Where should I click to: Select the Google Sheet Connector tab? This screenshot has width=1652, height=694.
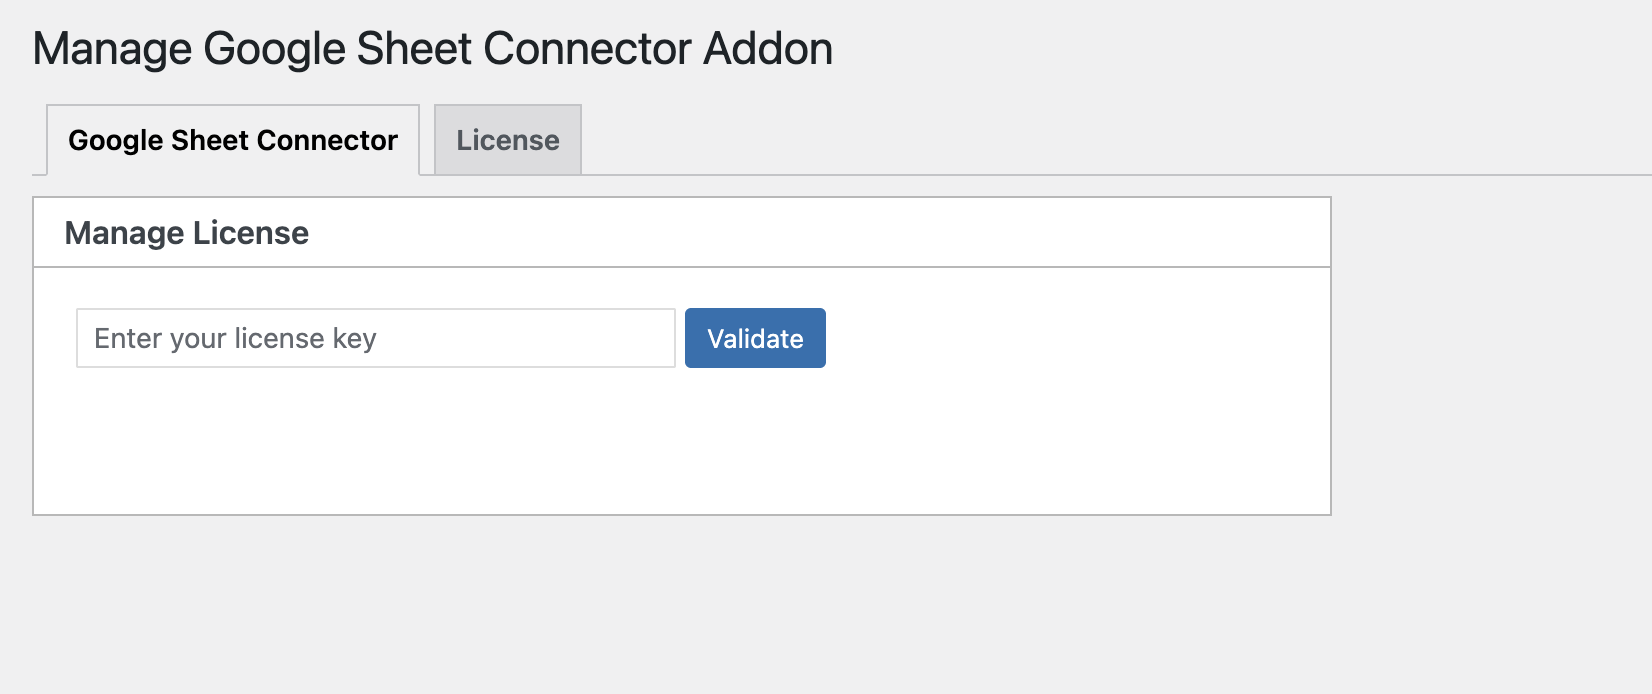[x=232, y=140]
